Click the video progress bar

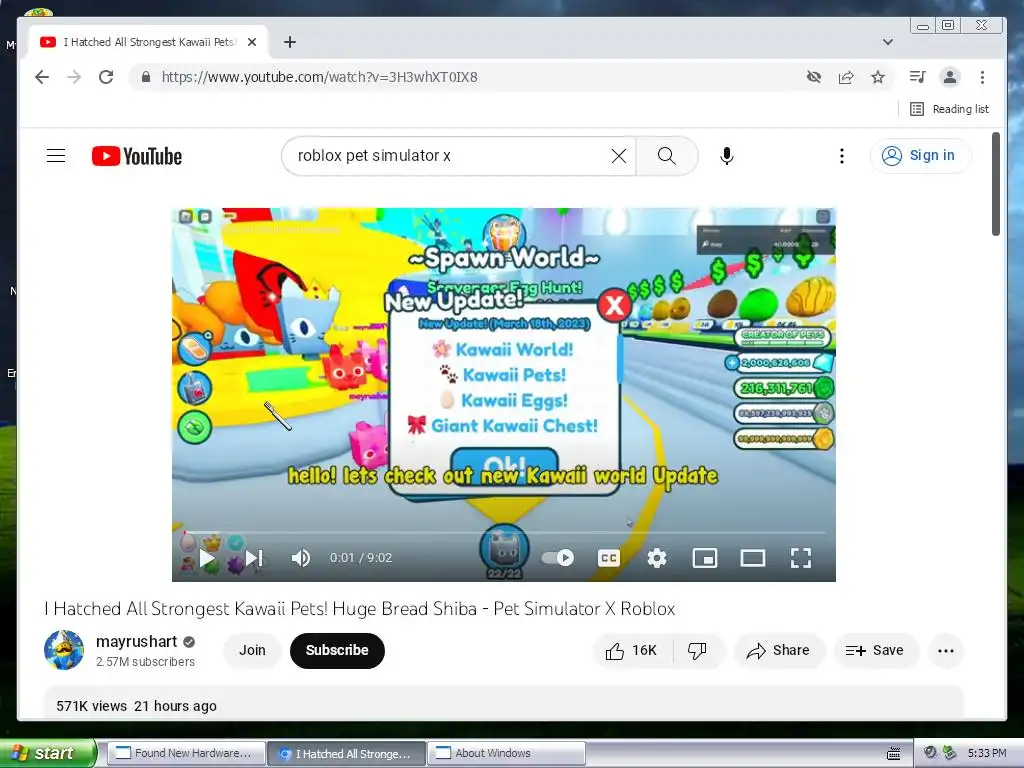[x=504, y=533]
